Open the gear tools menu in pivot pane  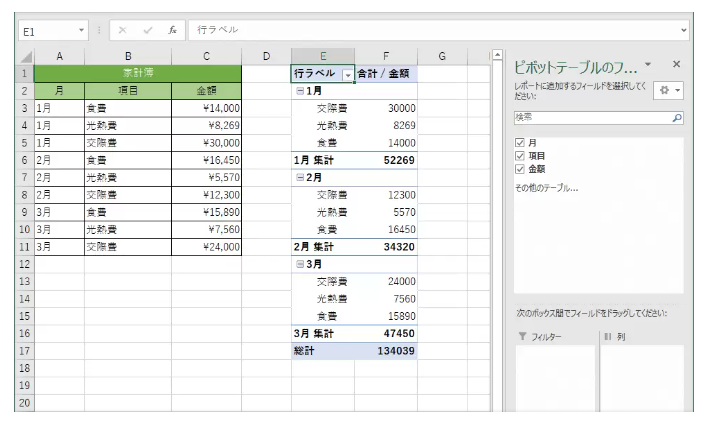(x=667, y=90)
